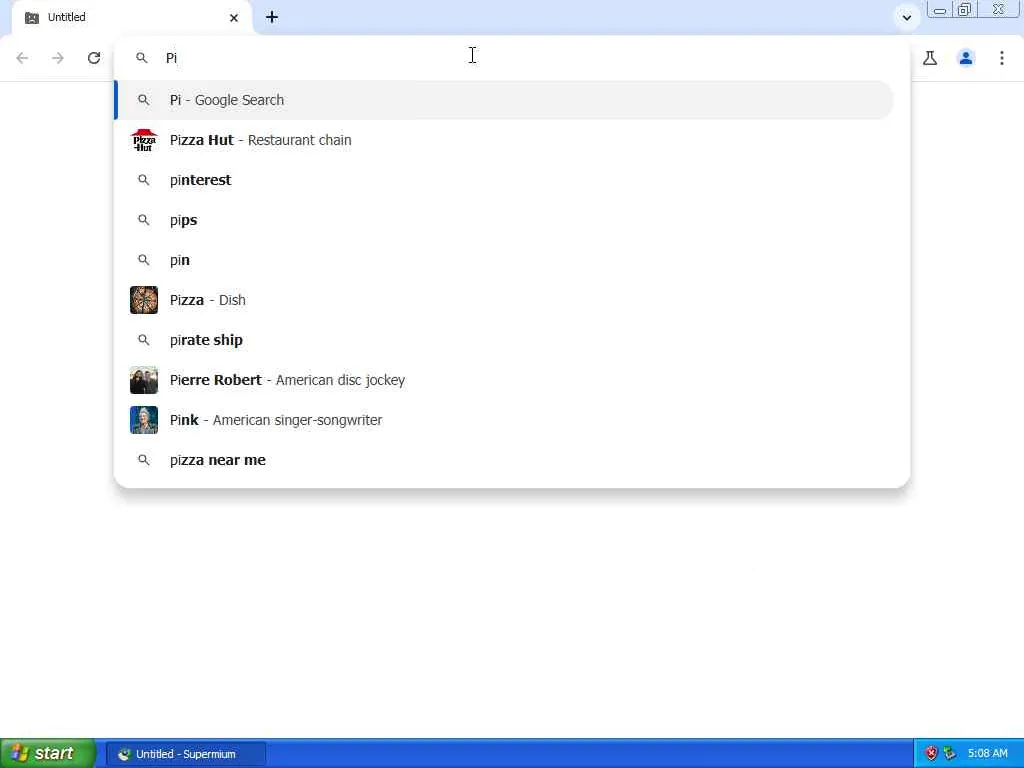Open the user profile icon

coord(966,58)
